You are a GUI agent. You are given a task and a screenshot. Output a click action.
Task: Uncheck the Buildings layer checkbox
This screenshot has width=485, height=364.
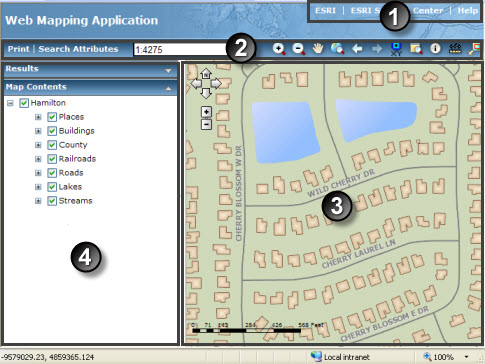pos(52,131)
